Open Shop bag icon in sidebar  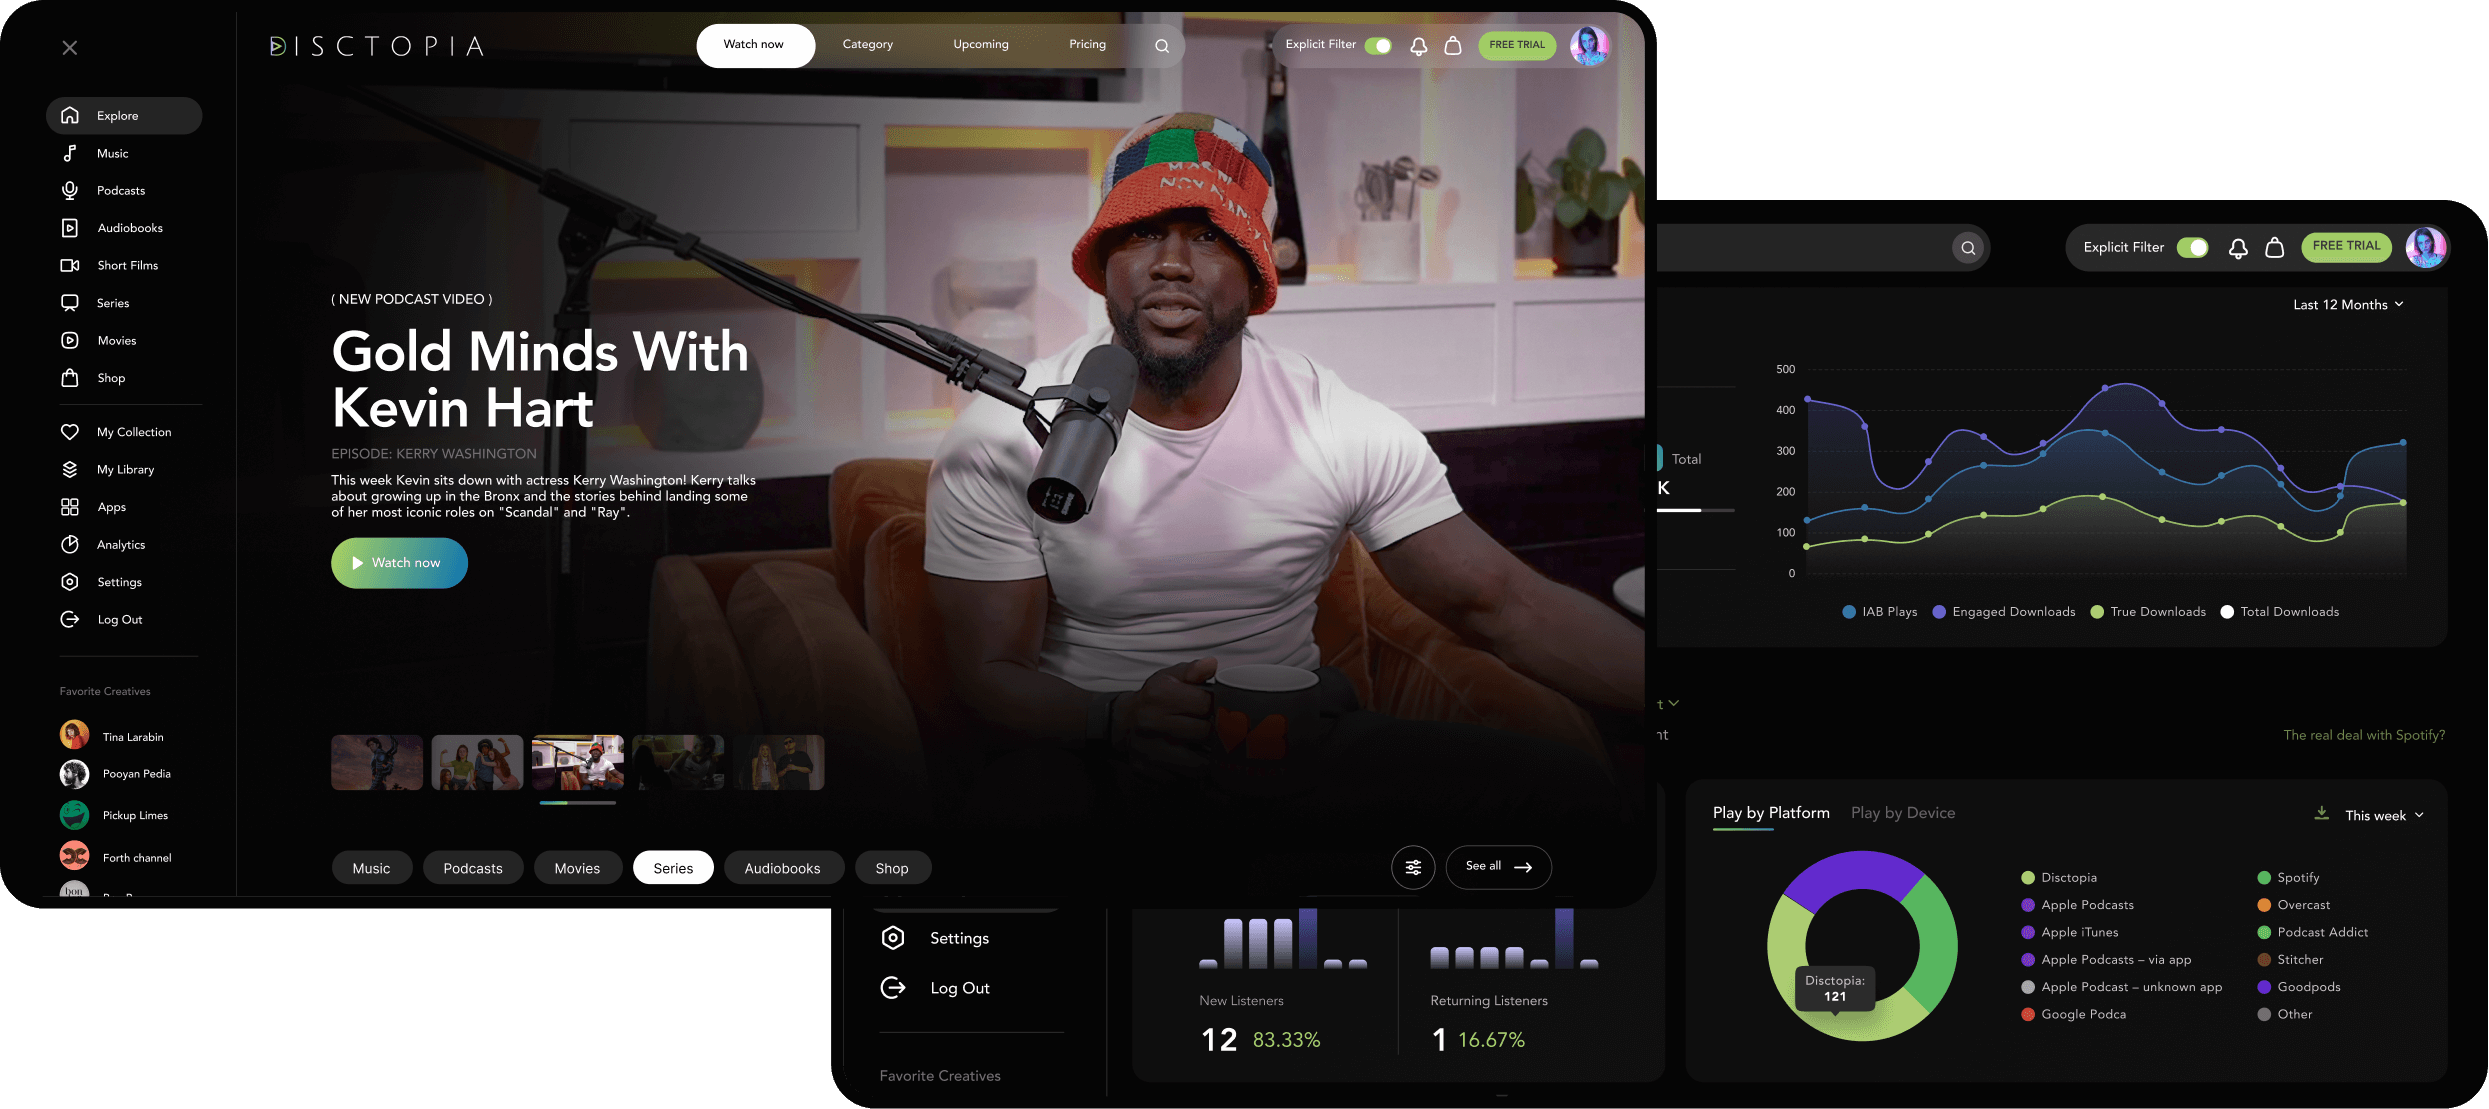coord(70,378)
